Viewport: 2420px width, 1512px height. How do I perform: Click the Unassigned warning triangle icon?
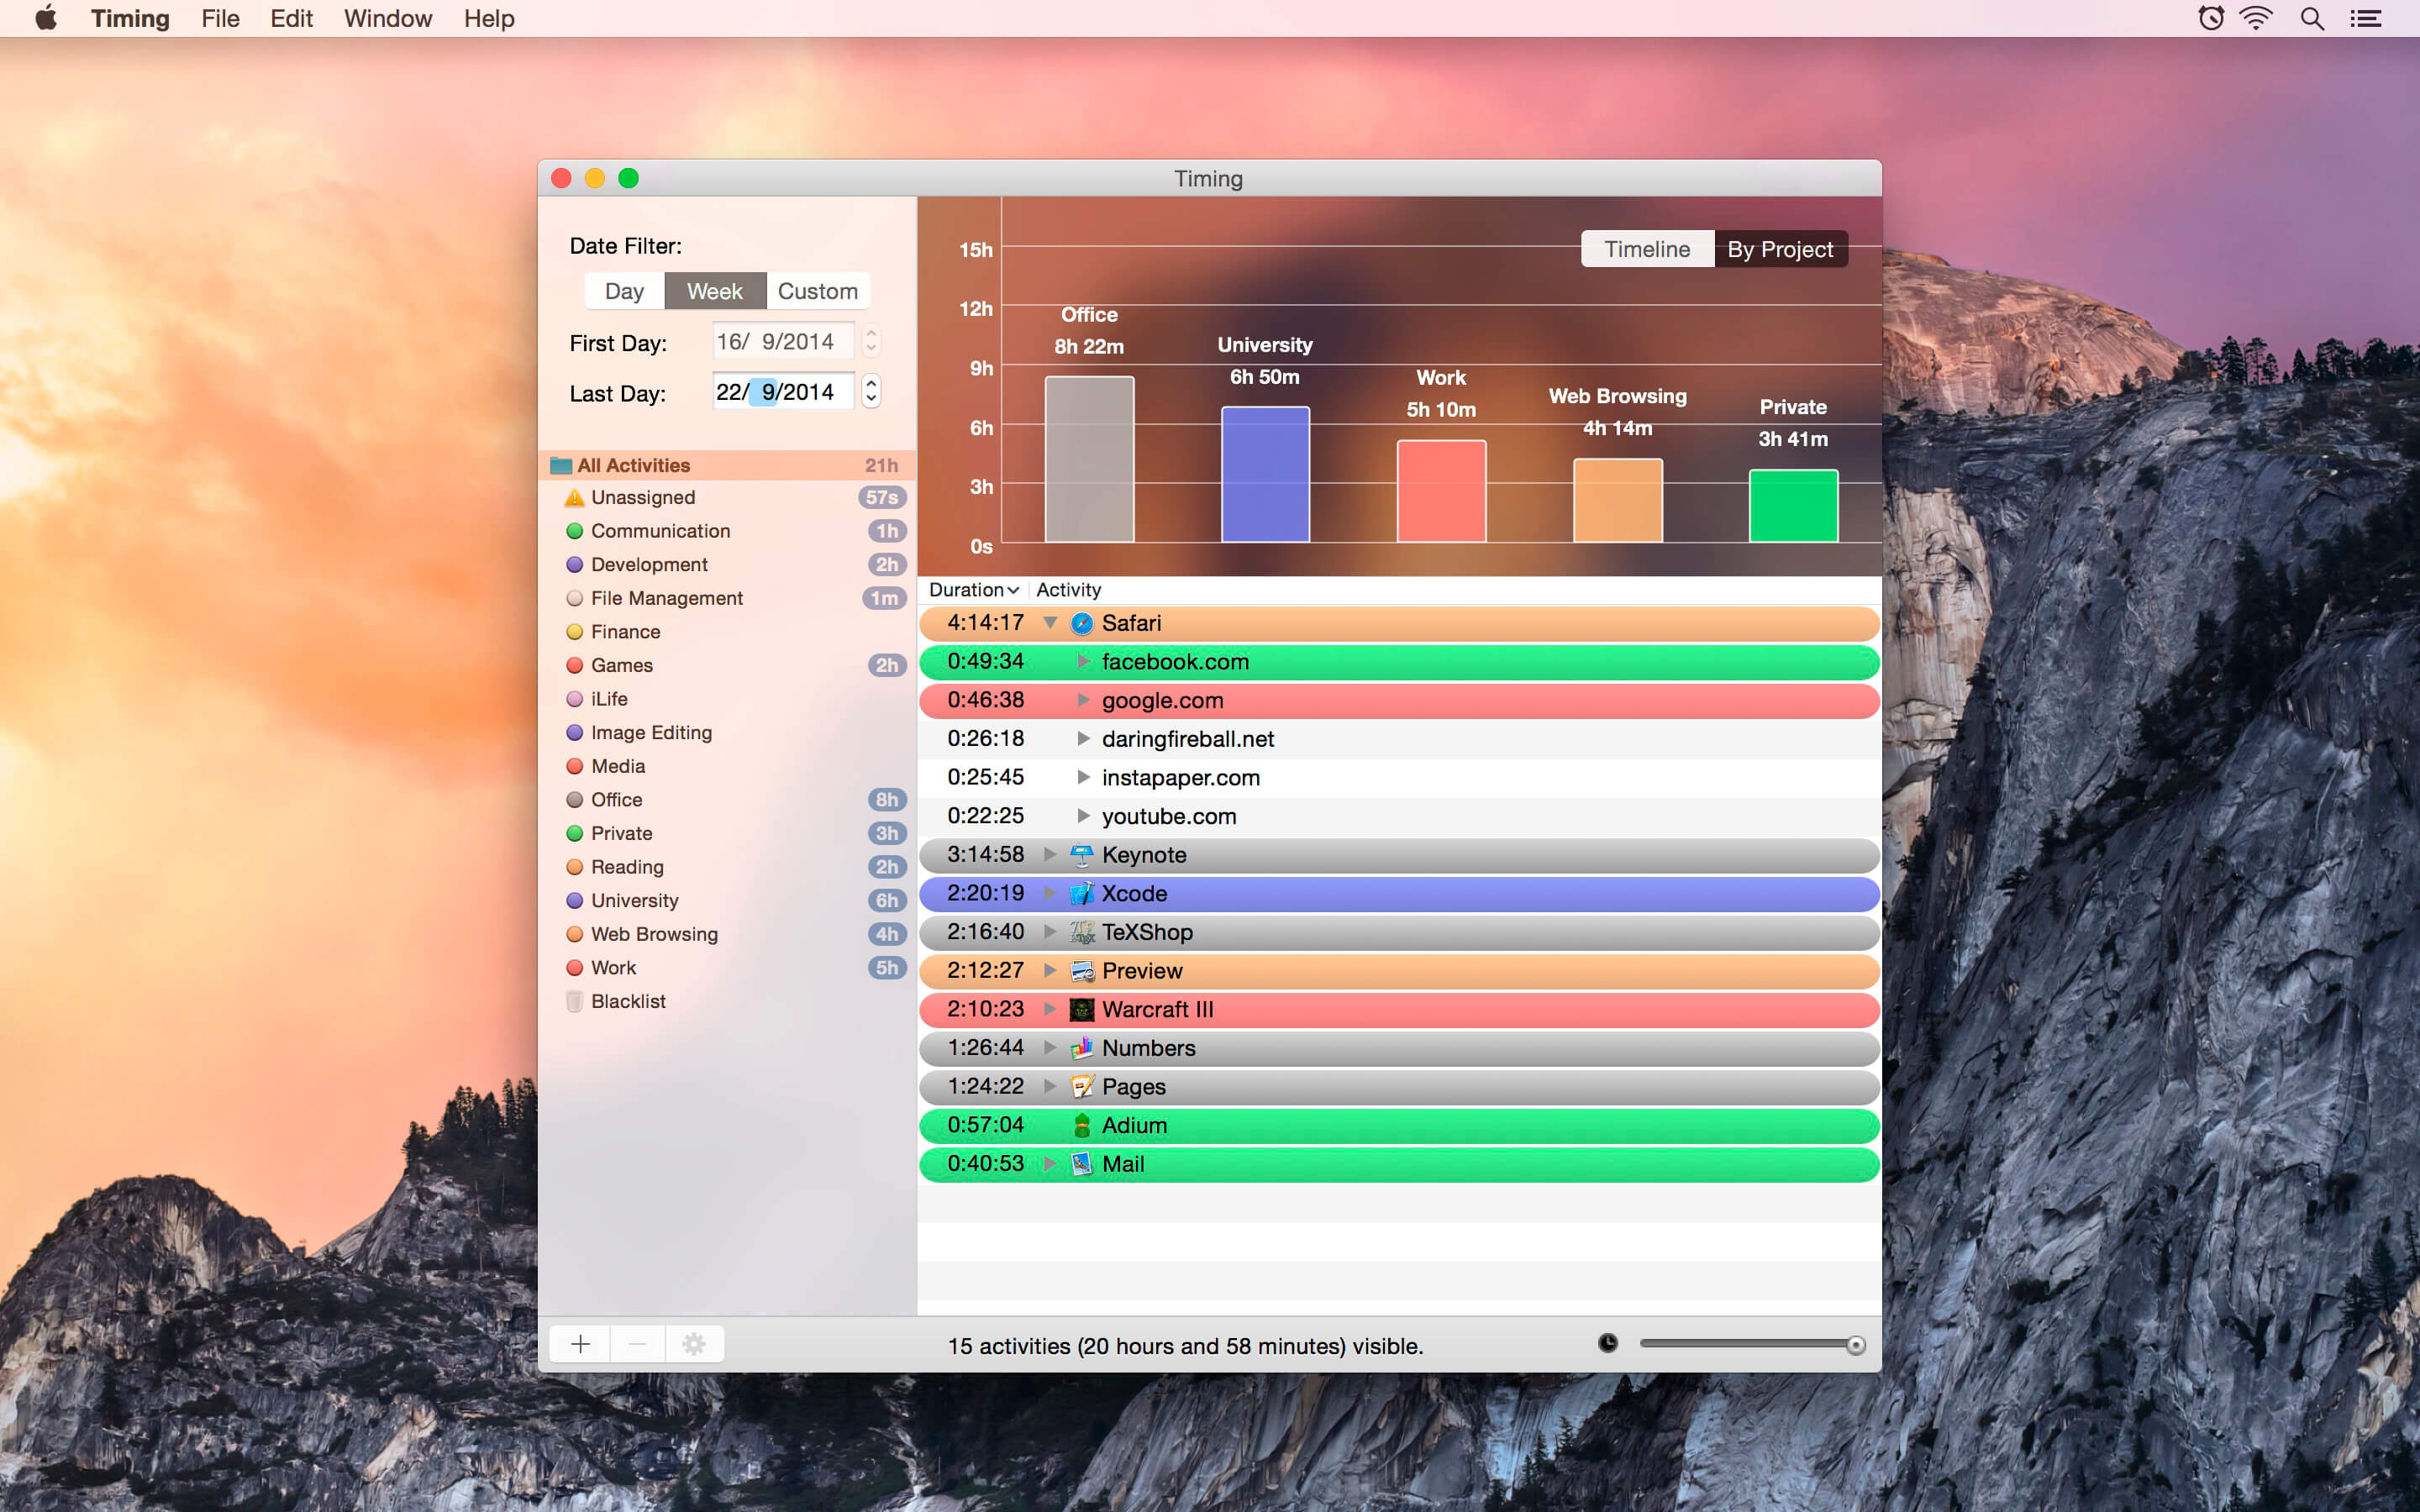pos(574,497)
